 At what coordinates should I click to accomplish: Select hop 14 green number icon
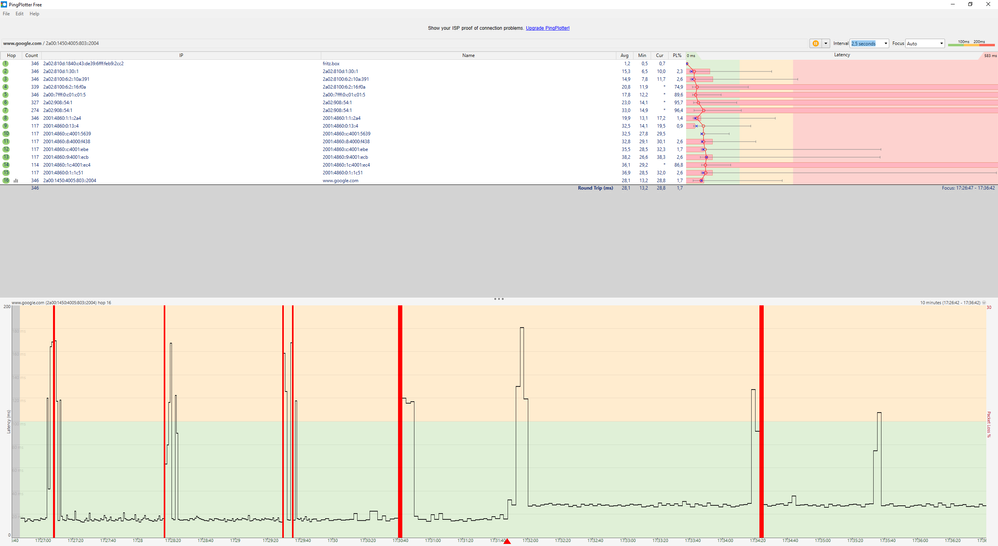tap(6, 165)
